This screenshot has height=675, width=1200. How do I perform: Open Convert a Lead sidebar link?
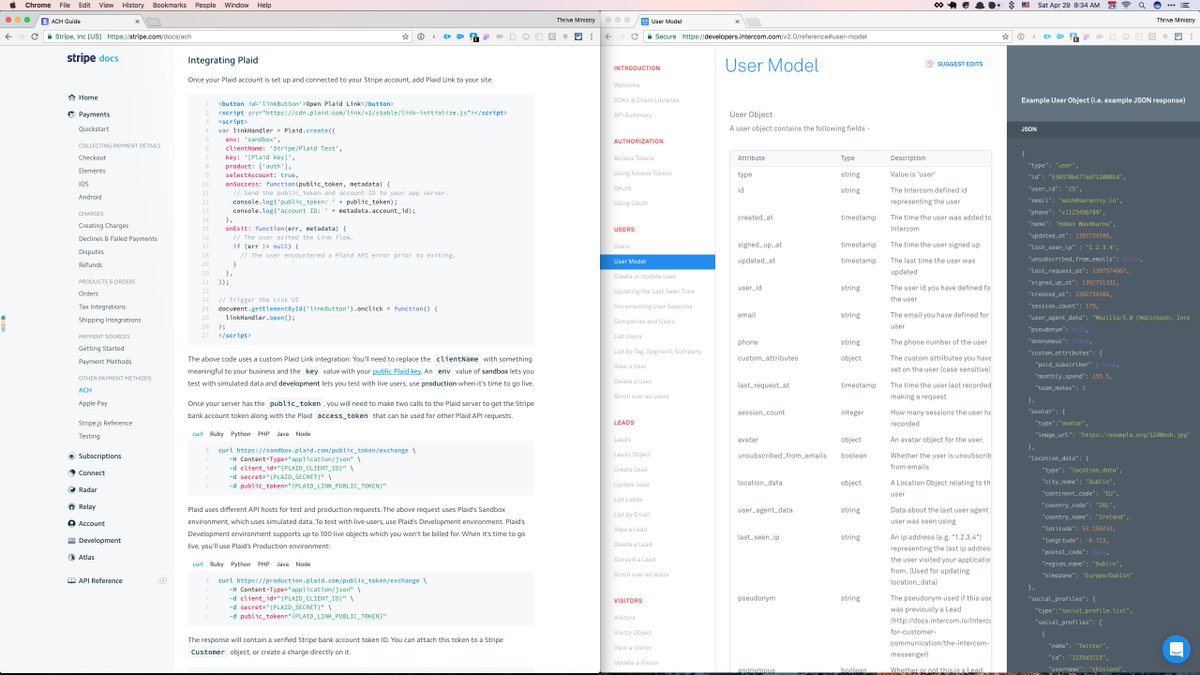pyautogui.click(x=635, y=560)
